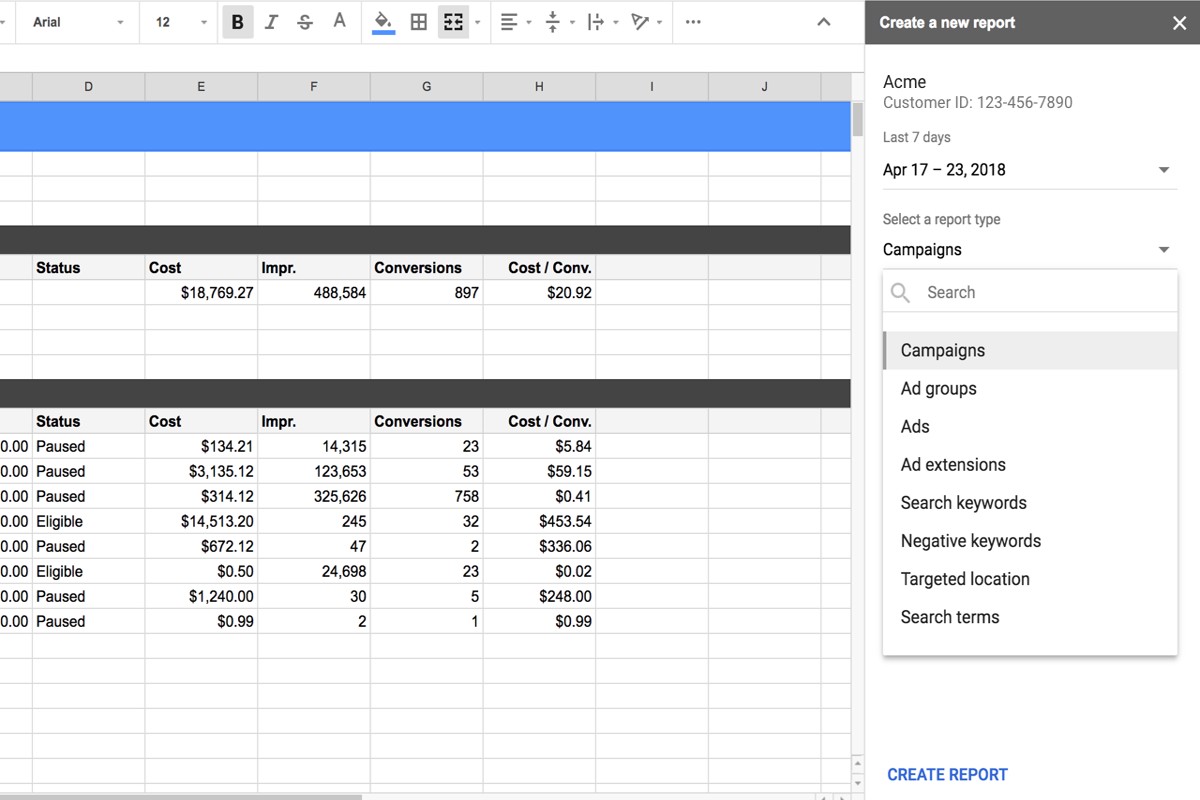Image resolution: width=1200 pixels, height=800 pixels.
Task: Open the vertical align menu
Action: [558, 22]
